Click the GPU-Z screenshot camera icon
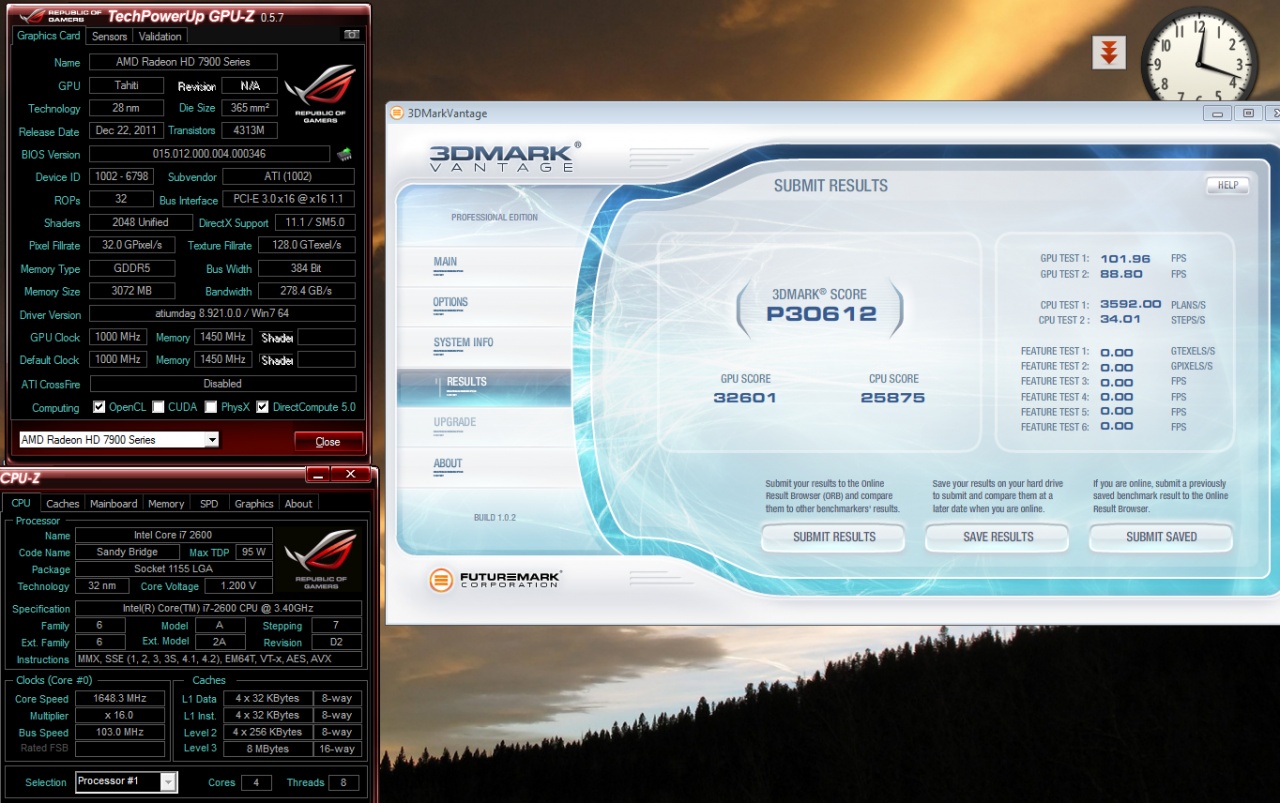 (x=351, y=34)
